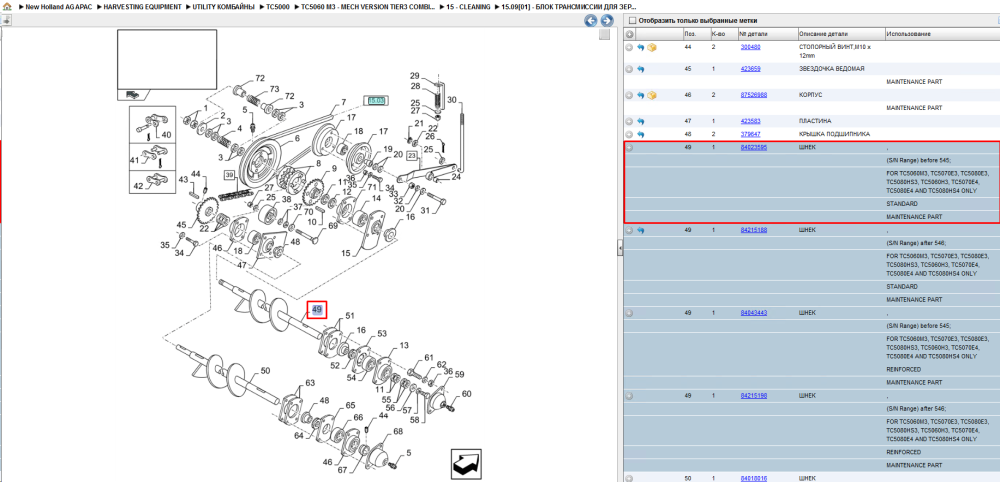Open part number link 423659
1000x482 pixels.
click(x=750, y=69)
